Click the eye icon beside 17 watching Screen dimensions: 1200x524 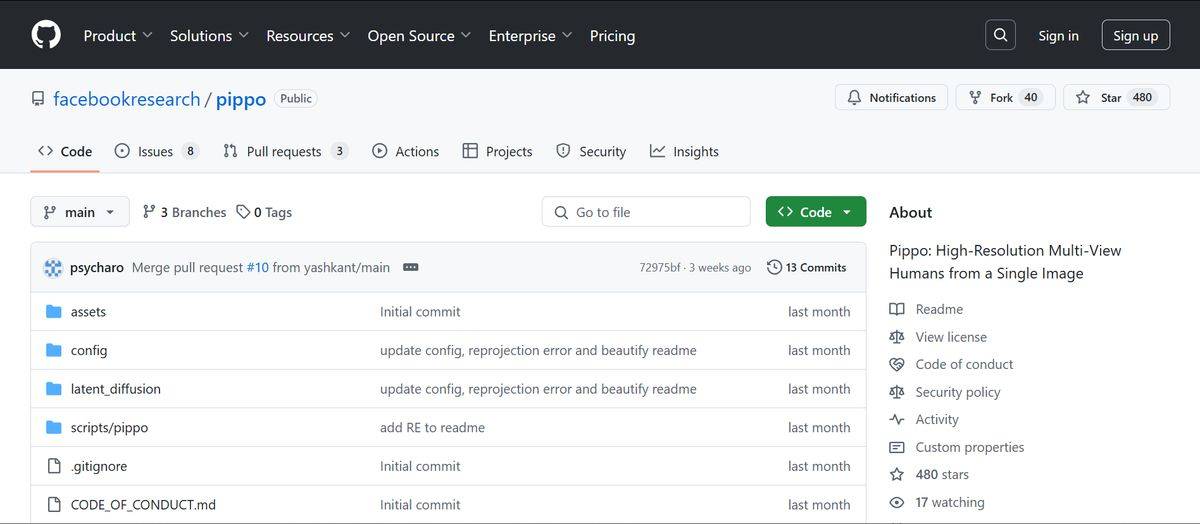[897, 502]
